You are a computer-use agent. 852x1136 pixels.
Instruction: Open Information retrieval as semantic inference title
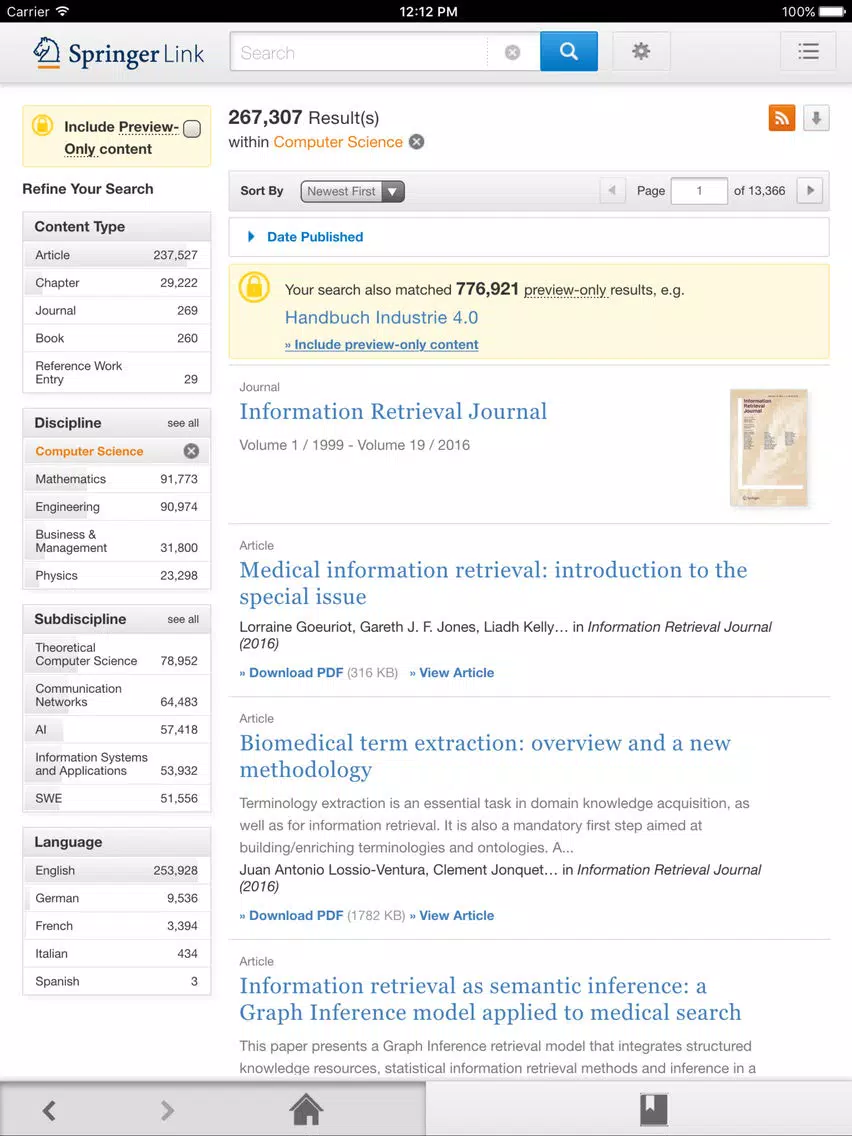pyautogui.click(x=490, y=999)
